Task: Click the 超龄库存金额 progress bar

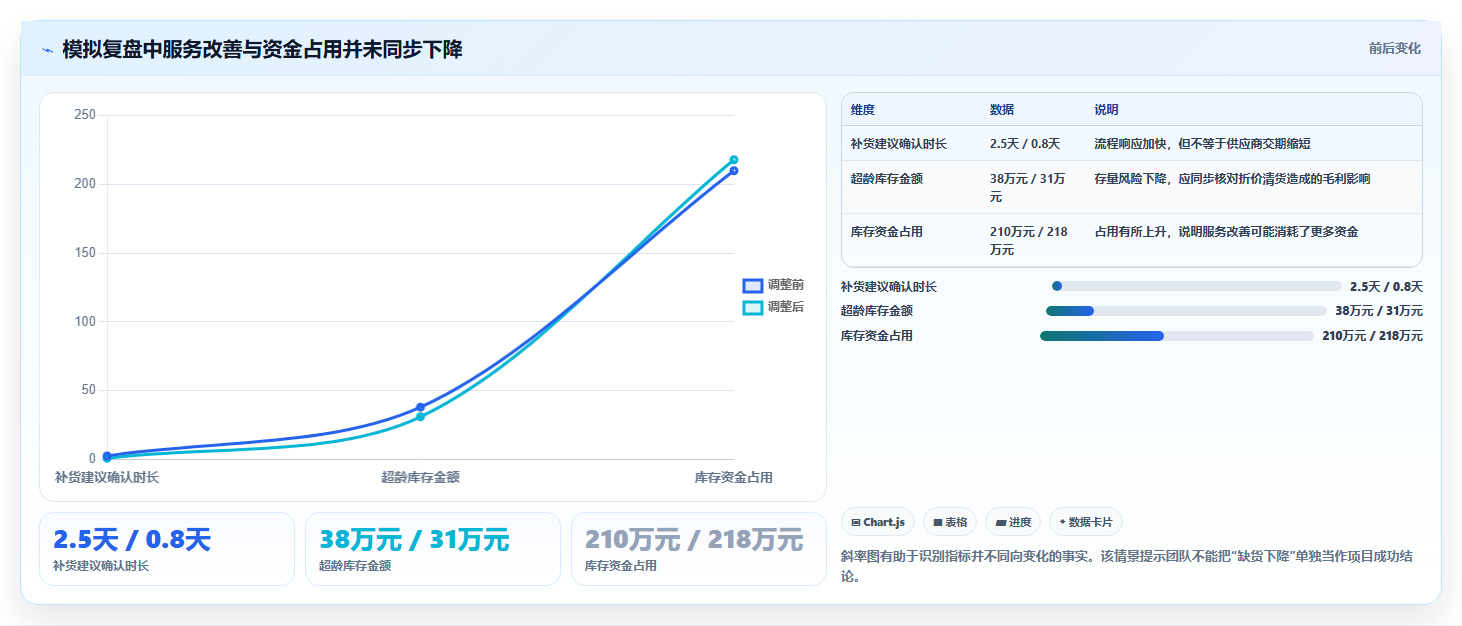Action: tap(1186, 311)
